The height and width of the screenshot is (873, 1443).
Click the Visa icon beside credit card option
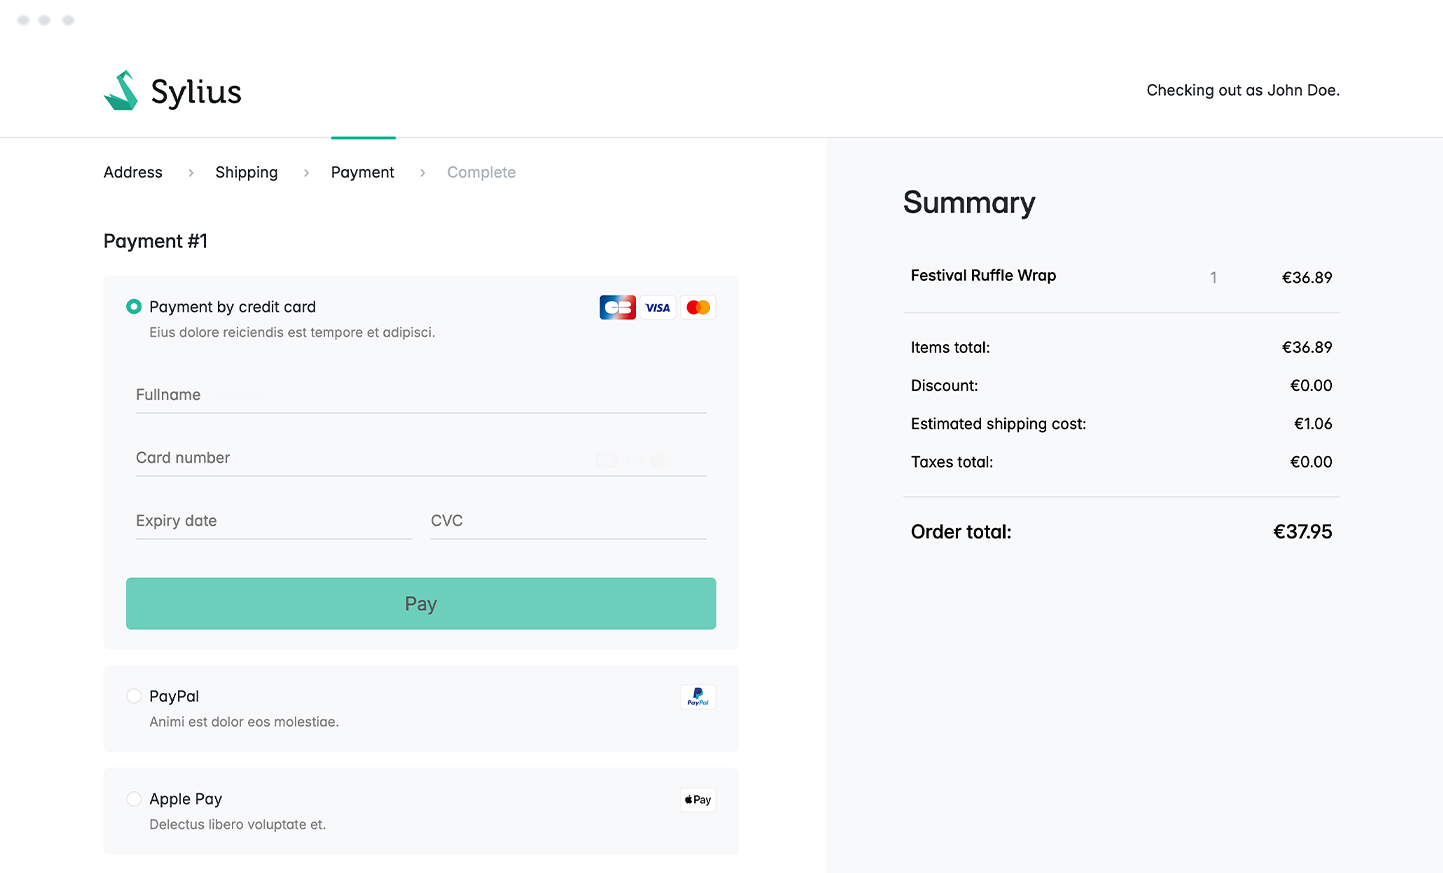[658, 307]
